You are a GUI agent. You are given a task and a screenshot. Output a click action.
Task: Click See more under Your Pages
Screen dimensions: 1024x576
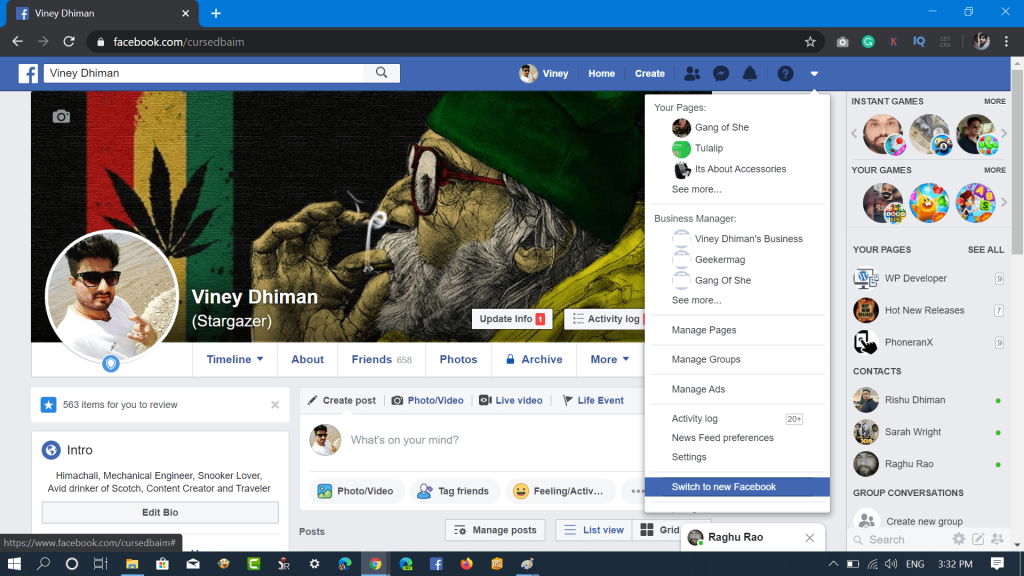coord(696,189)
